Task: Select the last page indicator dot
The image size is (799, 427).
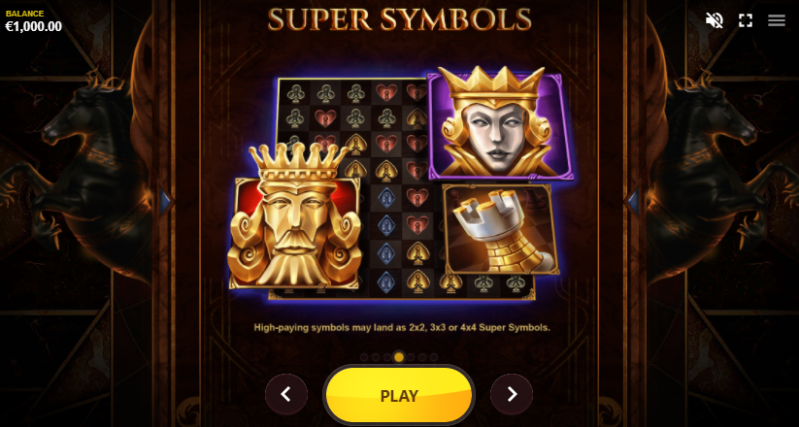Action: (x=434, y=357)
